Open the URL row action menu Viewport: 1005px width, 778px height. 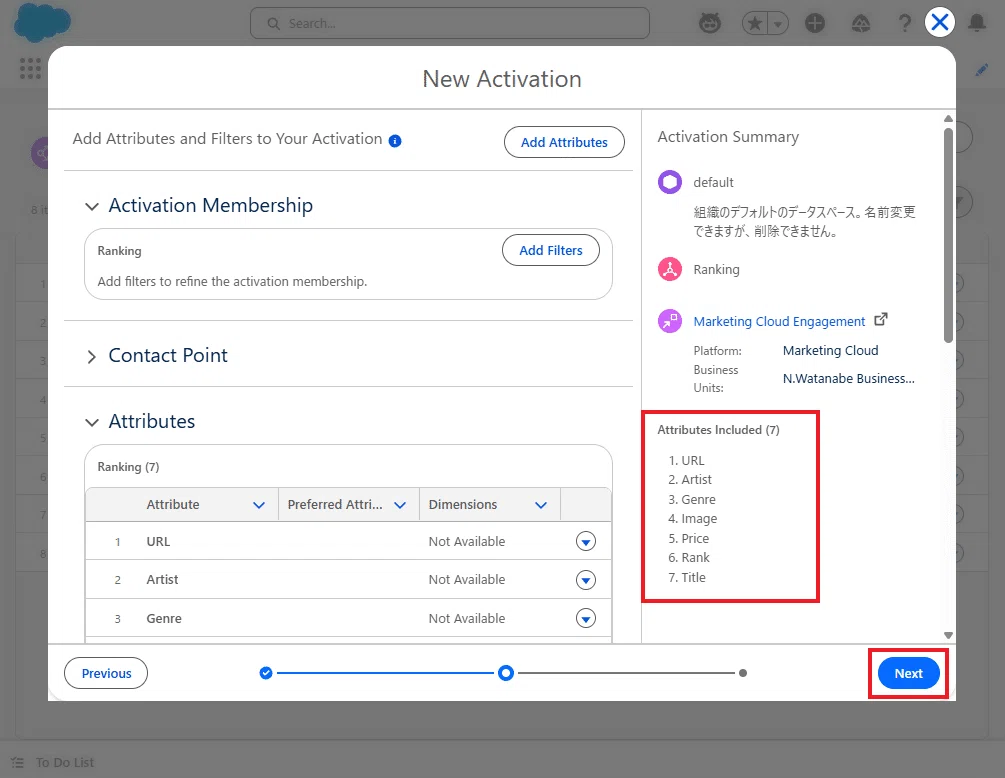click(x=586, y=542)
